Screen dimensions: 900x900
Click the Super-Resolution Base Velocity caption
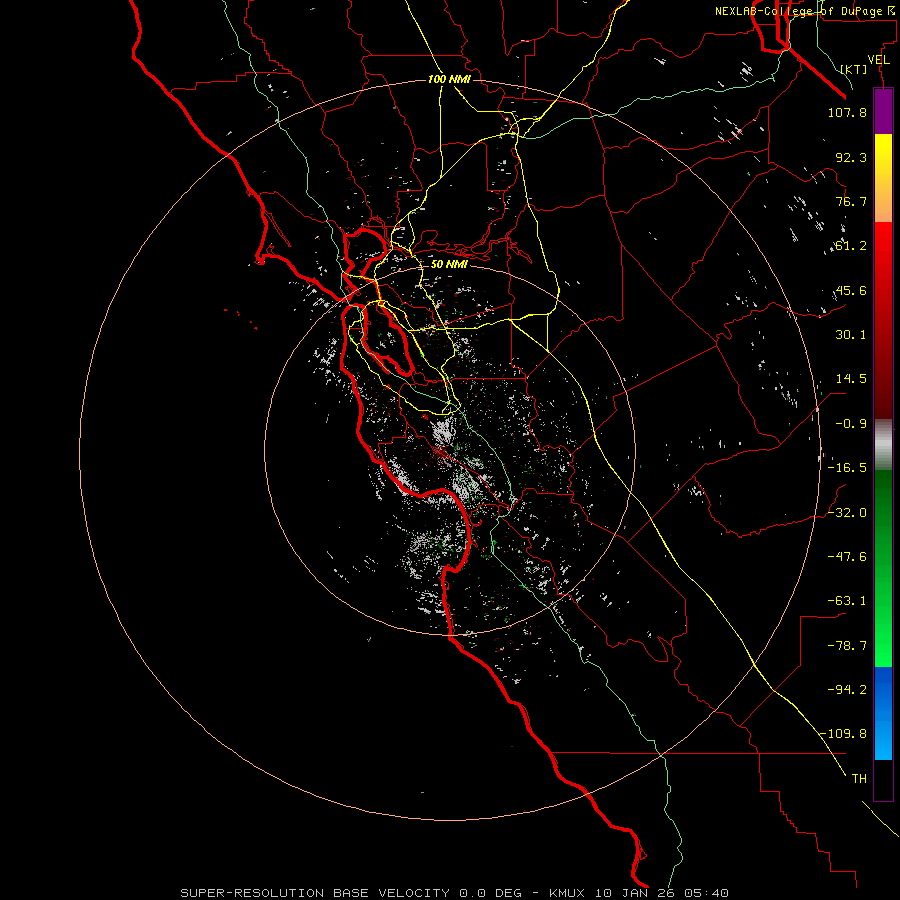(455, 893)
